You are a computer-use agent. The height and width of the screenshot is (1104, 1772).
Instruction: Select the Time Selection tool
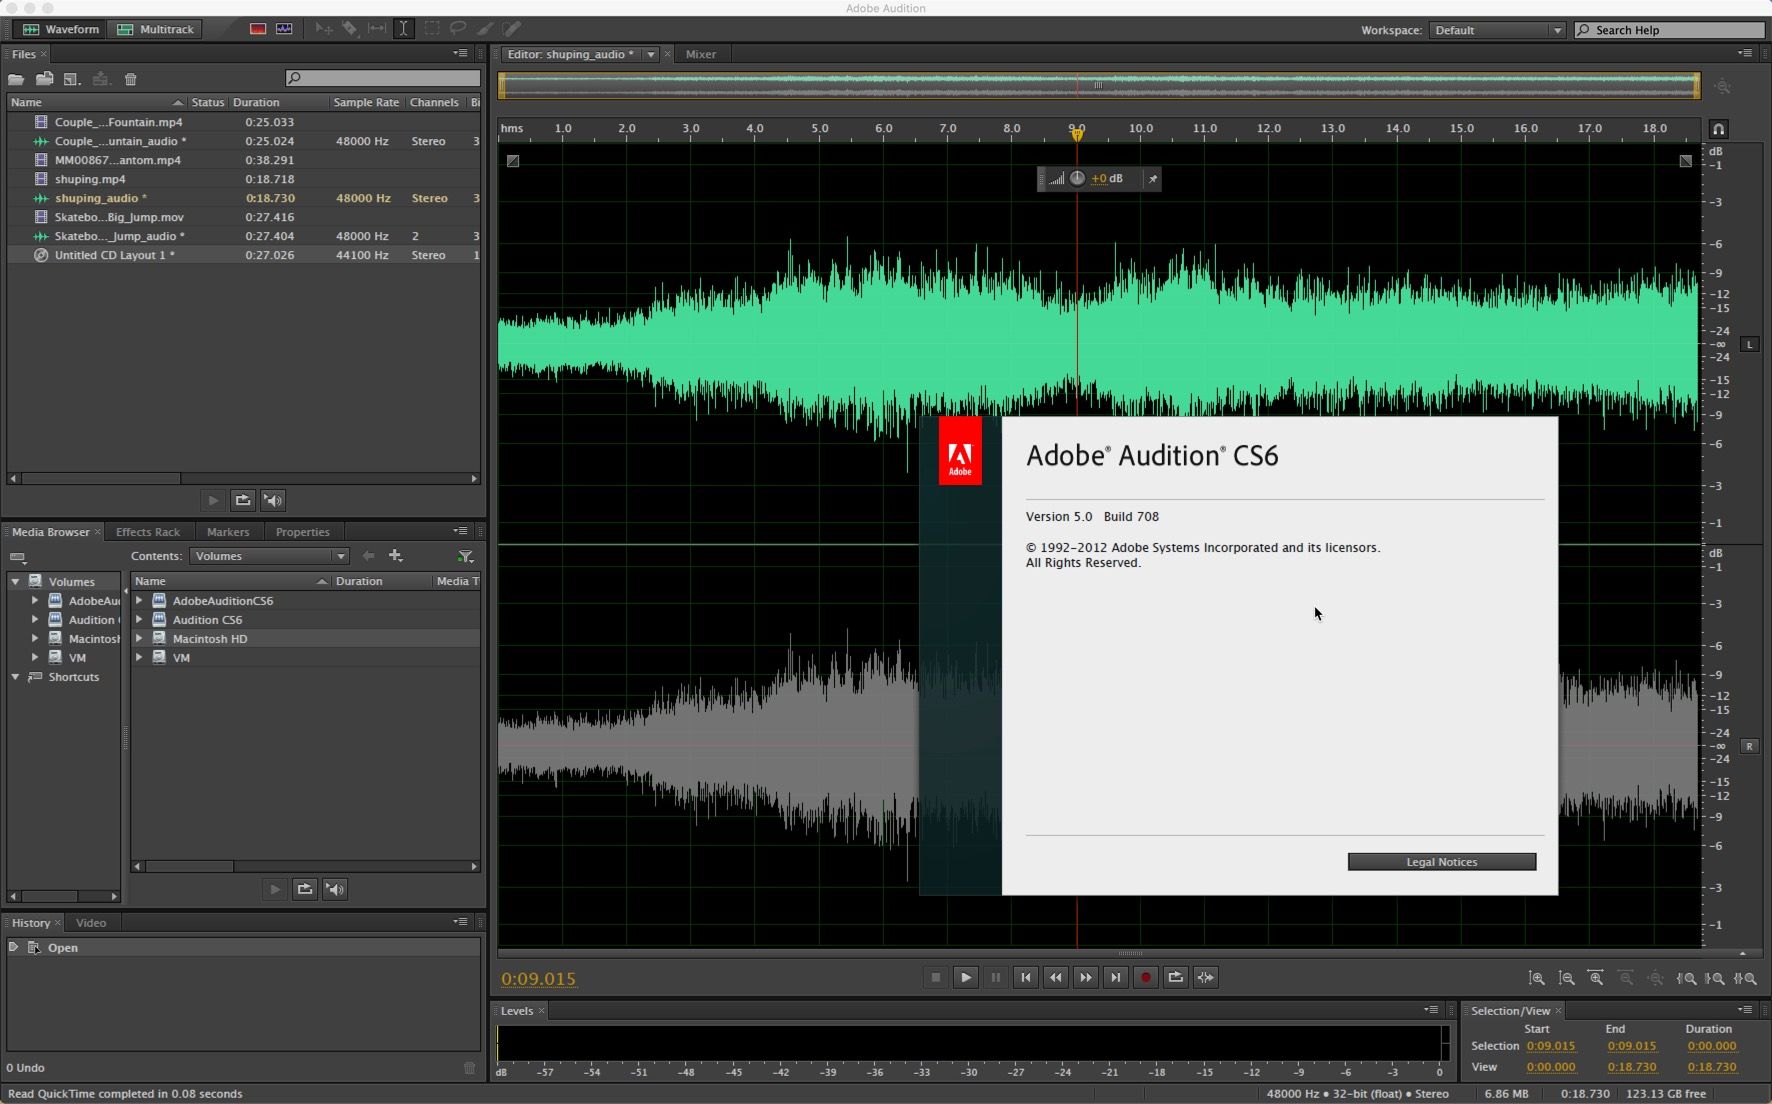click(403, 29)
